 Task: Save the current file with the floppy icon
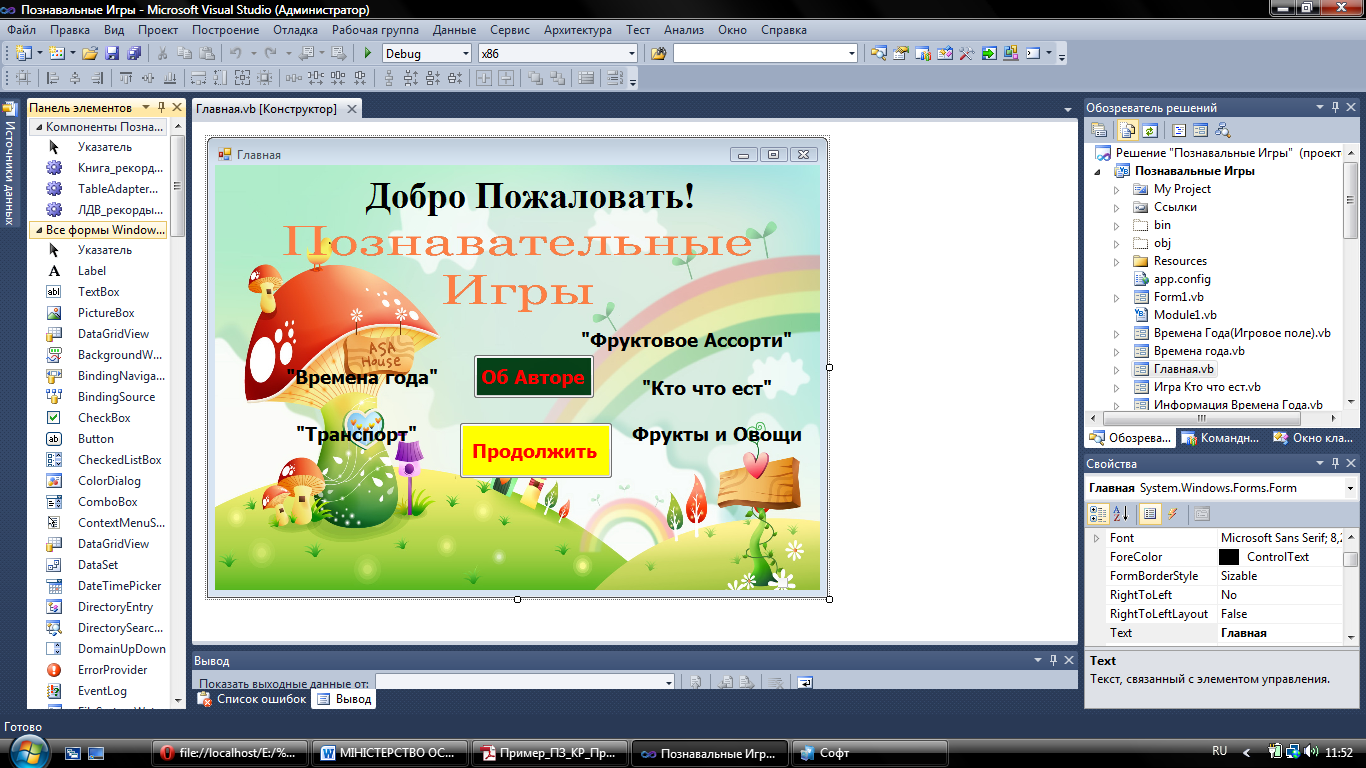click(x=111, y=53)
